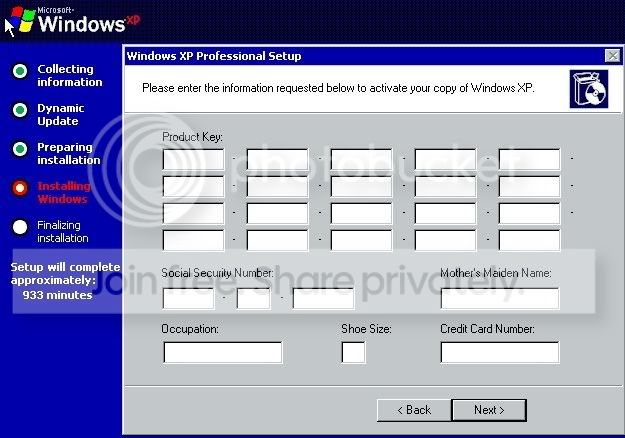Focus the first Product Key box, first row
625x438 pixels.
tap(193, 159)
